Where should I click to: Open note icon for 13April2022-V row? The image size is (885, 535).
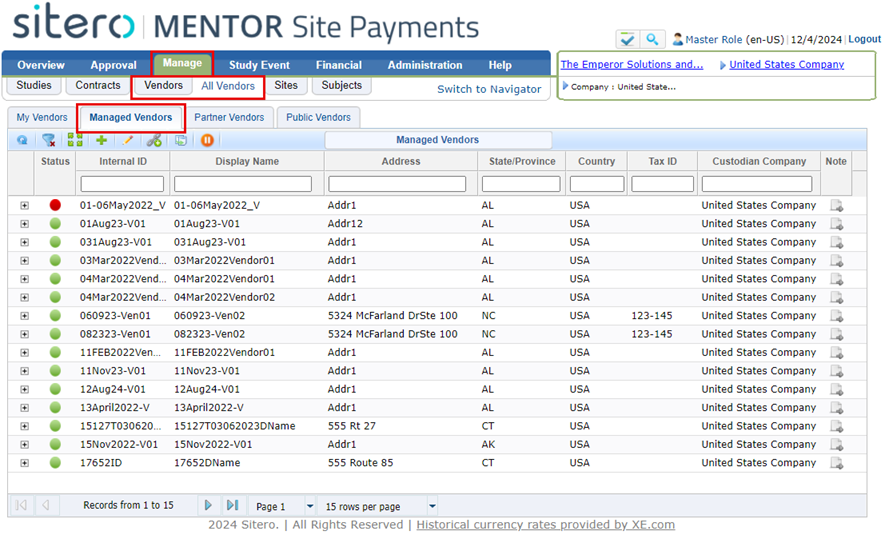(x=836, y=408)
